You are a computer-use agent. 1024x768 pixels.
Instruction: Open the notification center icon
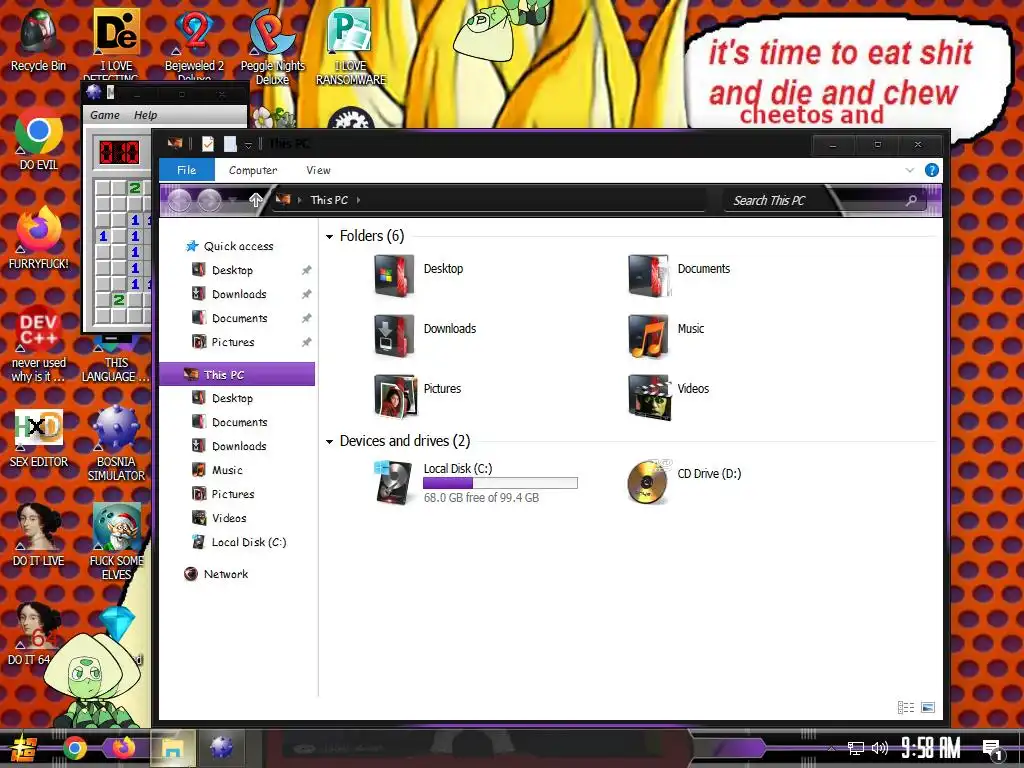993,750
